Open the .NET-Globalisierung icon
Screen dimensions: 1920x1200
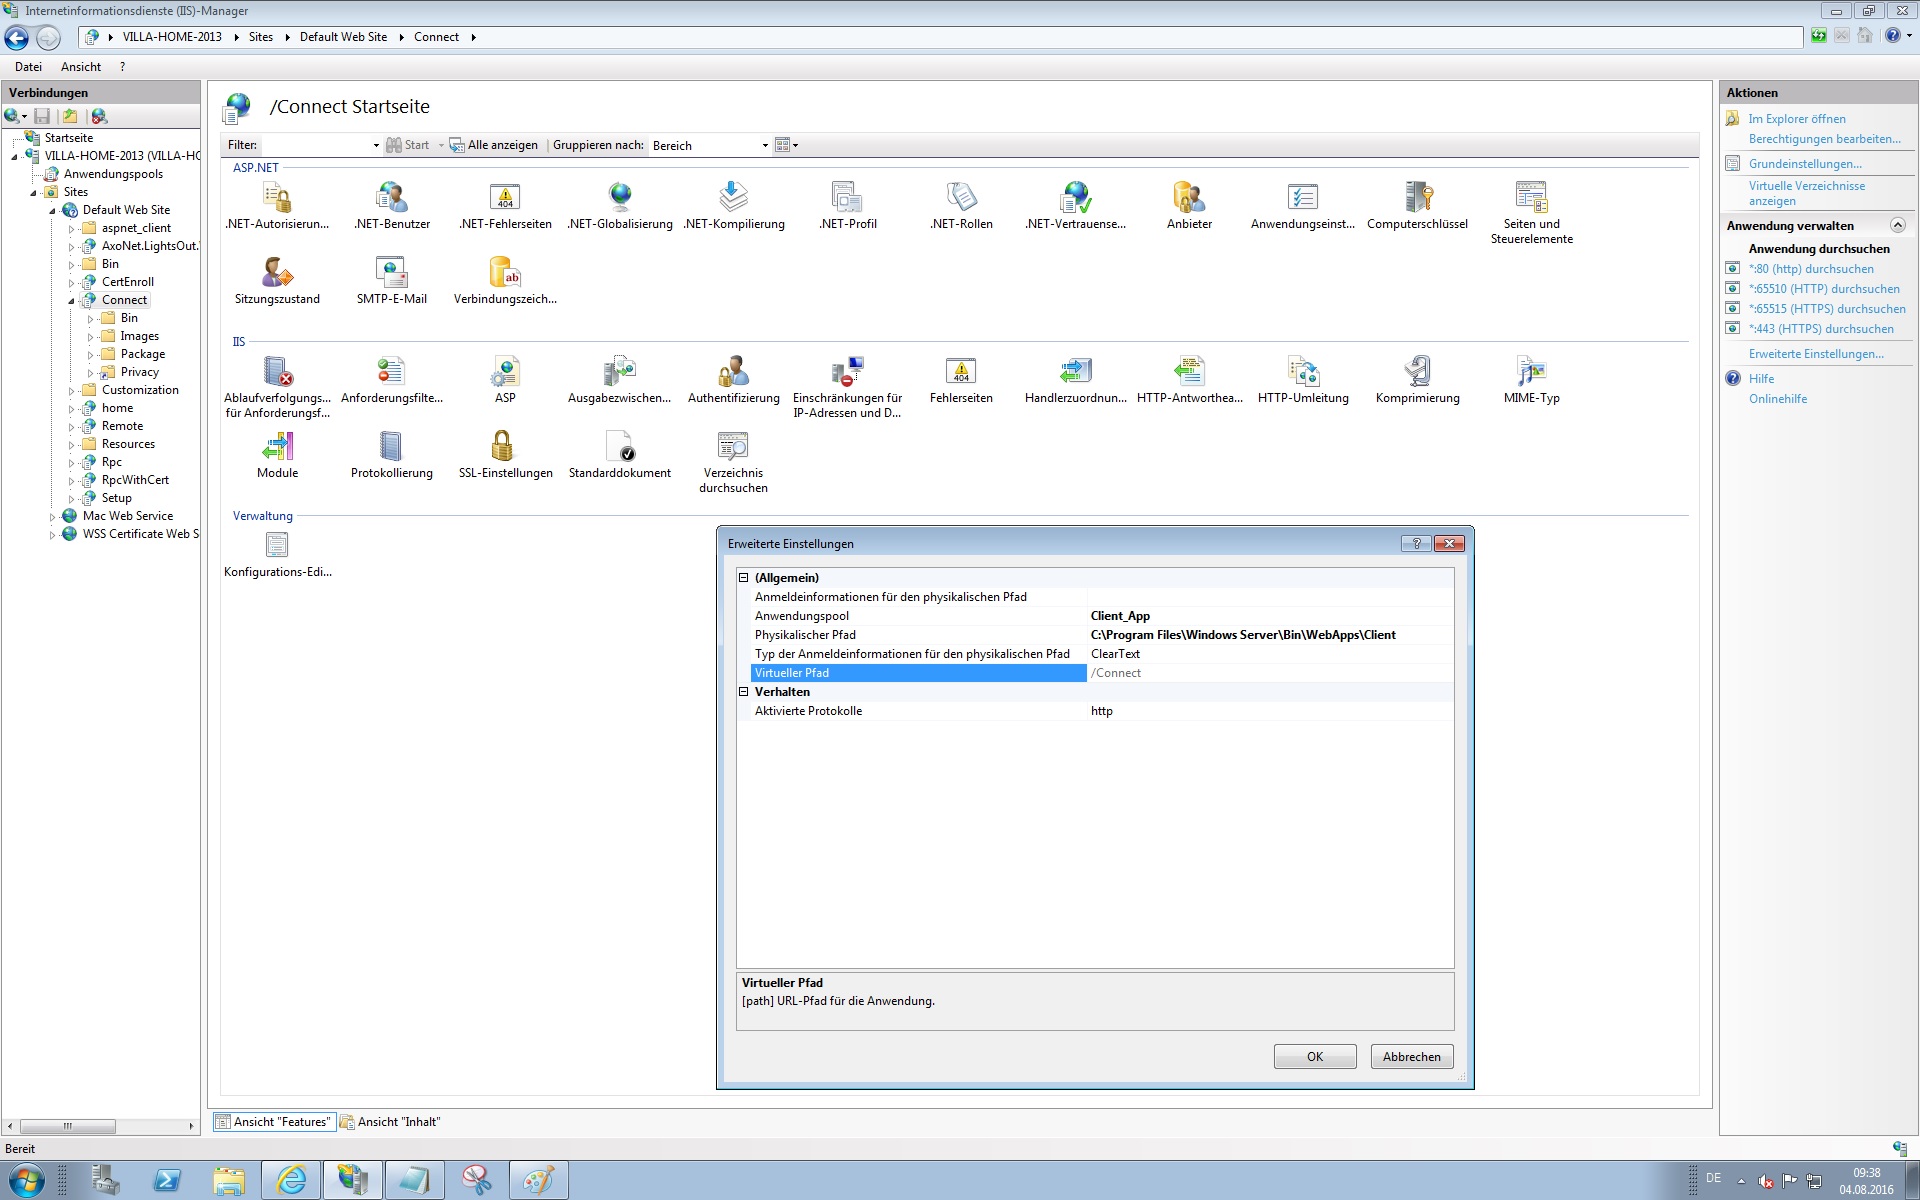[620, 198]
